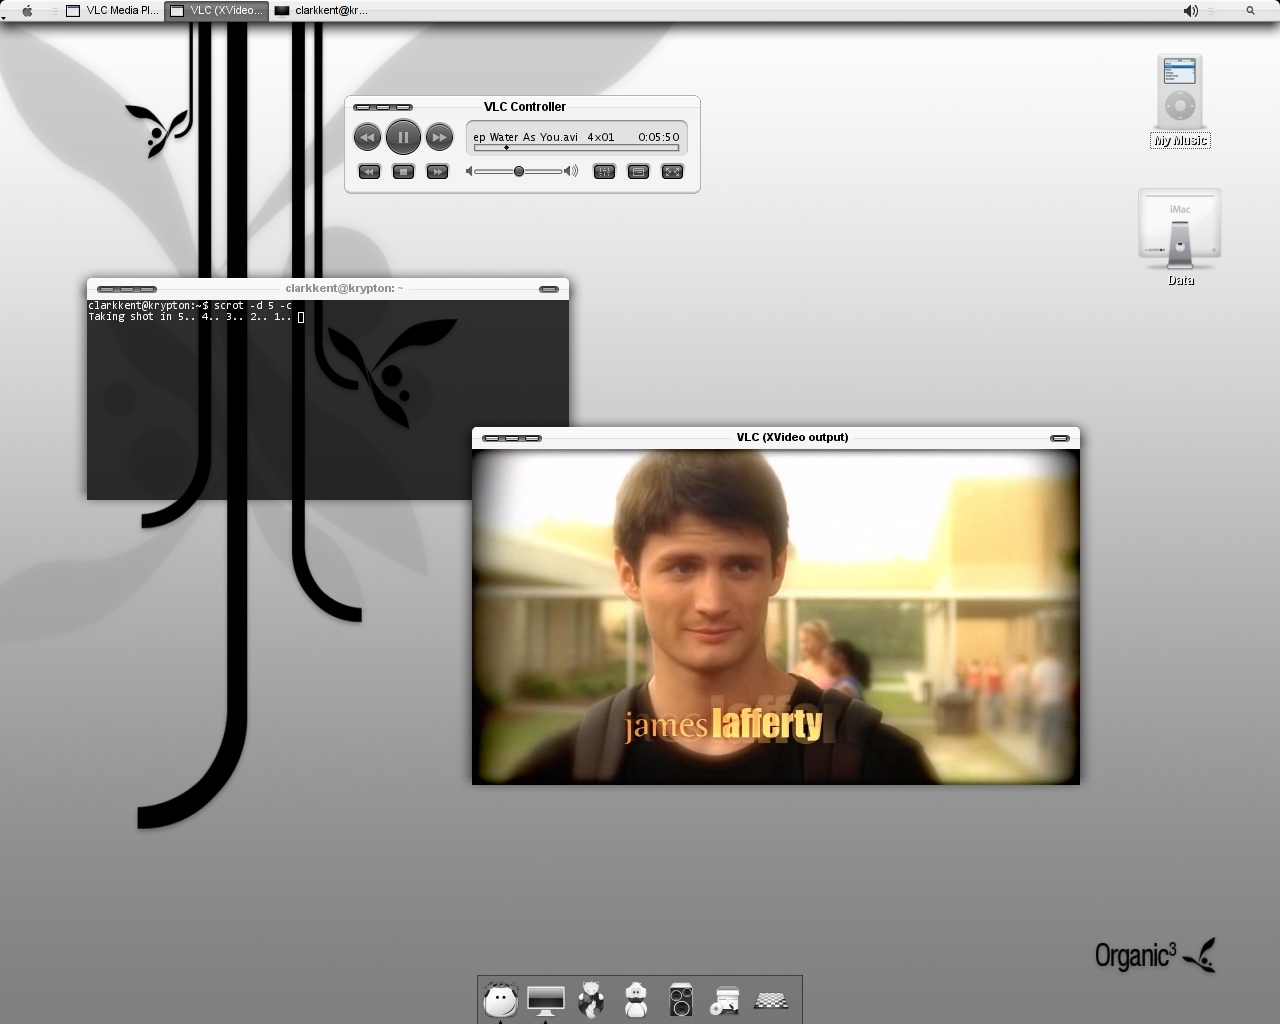
Task: Switch to VLC (XVideo output) taskbar entry
Action: click(217, 10)
